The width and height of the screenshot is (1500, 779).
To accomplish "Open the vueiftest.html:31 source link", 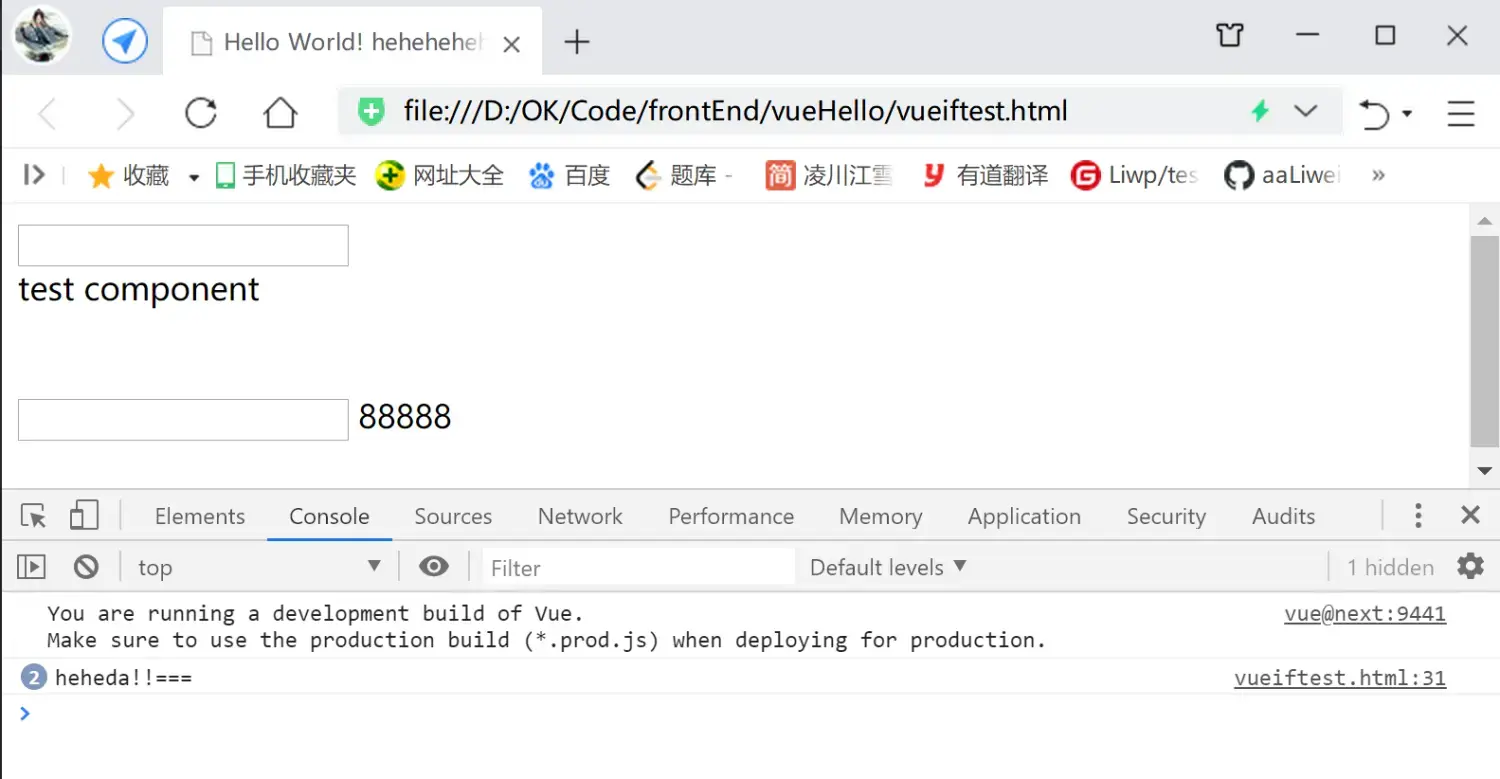I will pyautogui.click(x=1340, y=678).
